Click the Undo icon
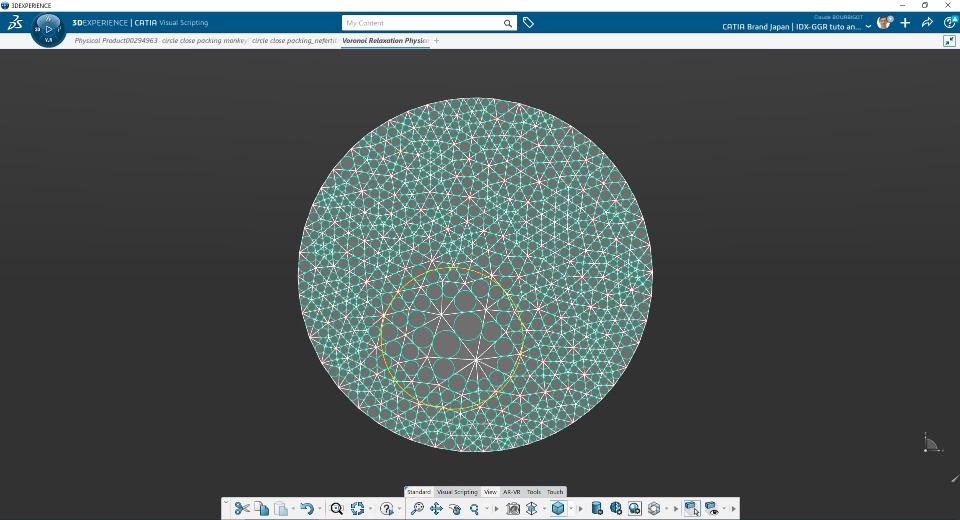Screen dimensions: 960x520 pyautogui.click(x=307, y=508)
